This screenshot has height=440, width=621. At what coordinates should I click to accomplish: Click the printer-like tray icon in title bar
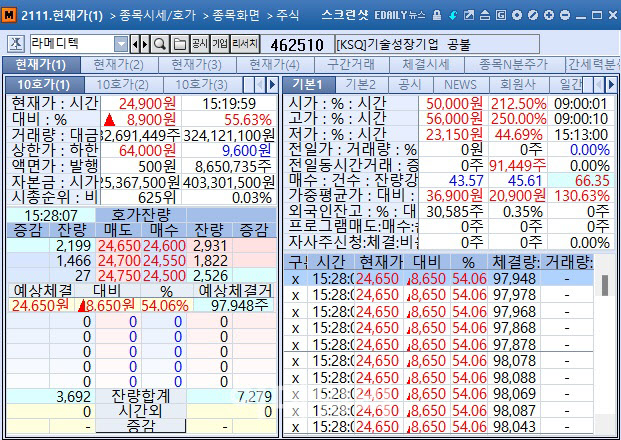coord(485,15)
